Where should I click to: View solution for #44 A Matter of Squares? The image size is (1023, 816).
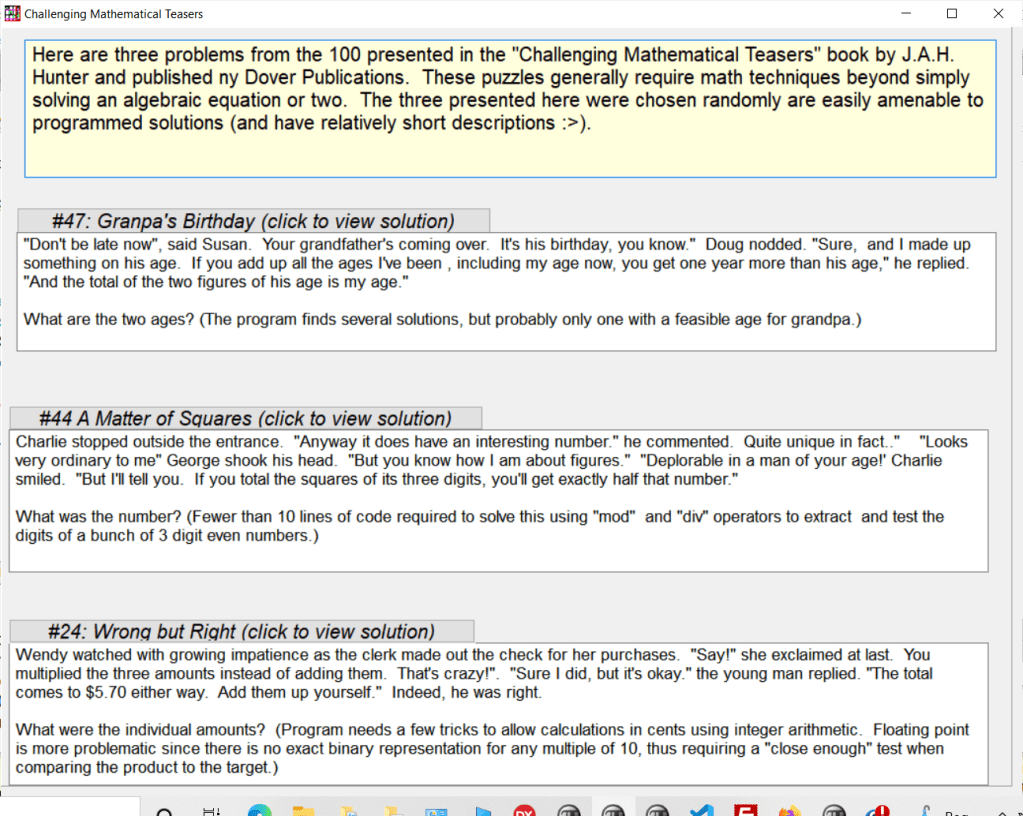pyautogui.click(x=245, y=418)
